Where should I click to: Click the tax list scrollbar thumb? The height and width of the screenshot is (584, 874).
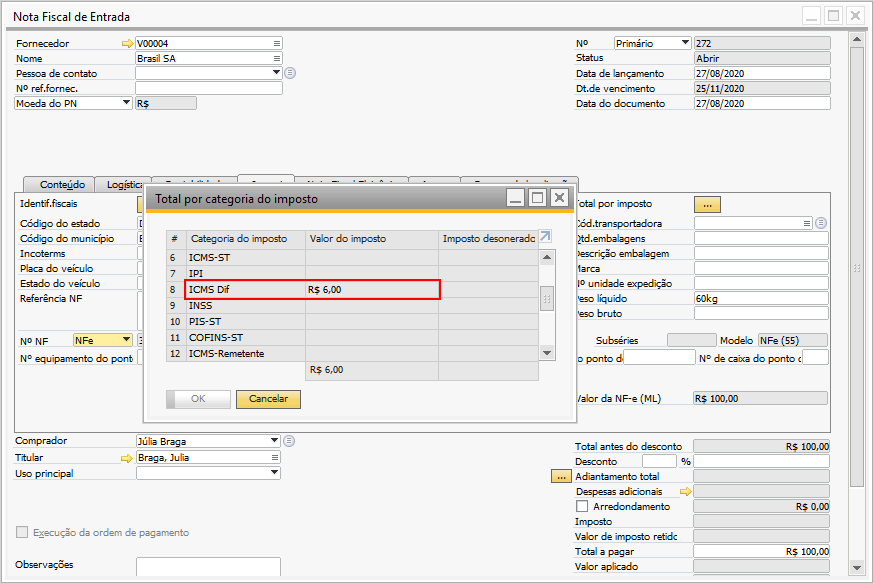click(547, 299)
